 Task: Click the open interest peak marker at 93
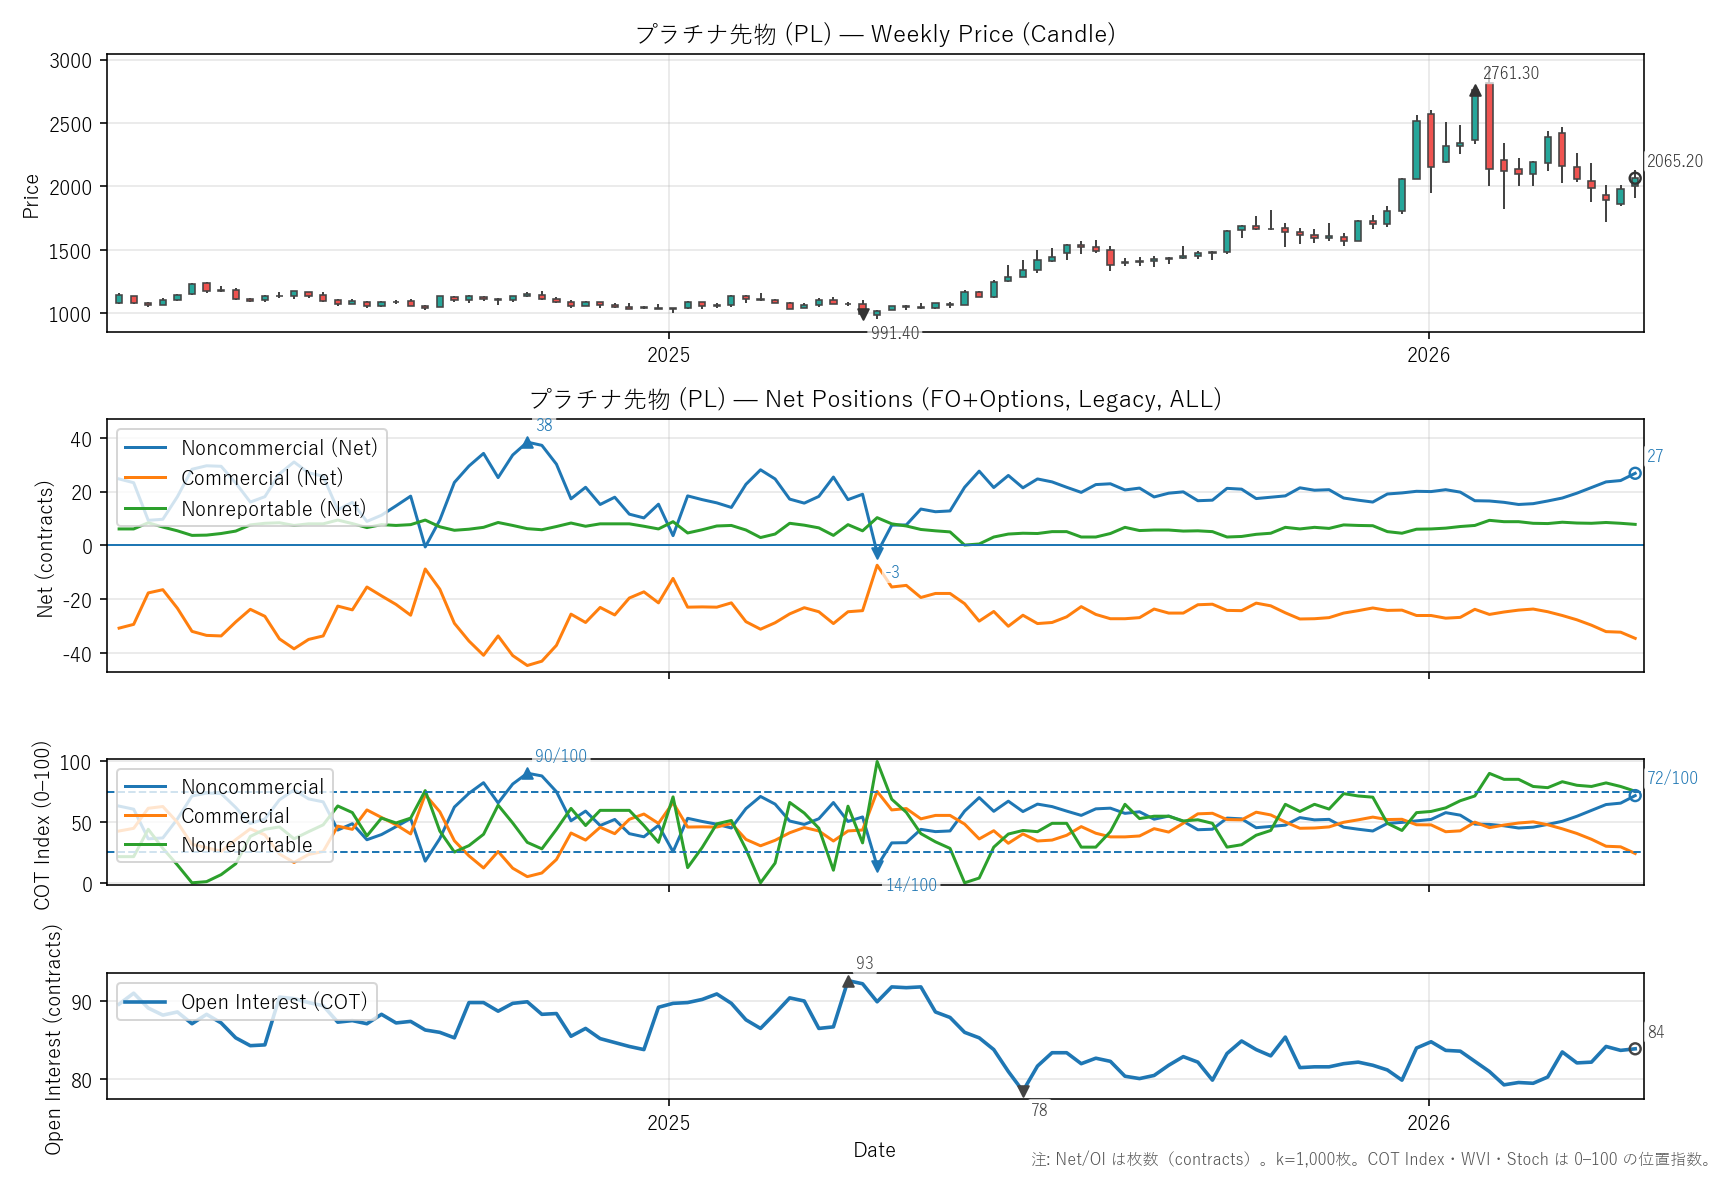pos(848,982)
